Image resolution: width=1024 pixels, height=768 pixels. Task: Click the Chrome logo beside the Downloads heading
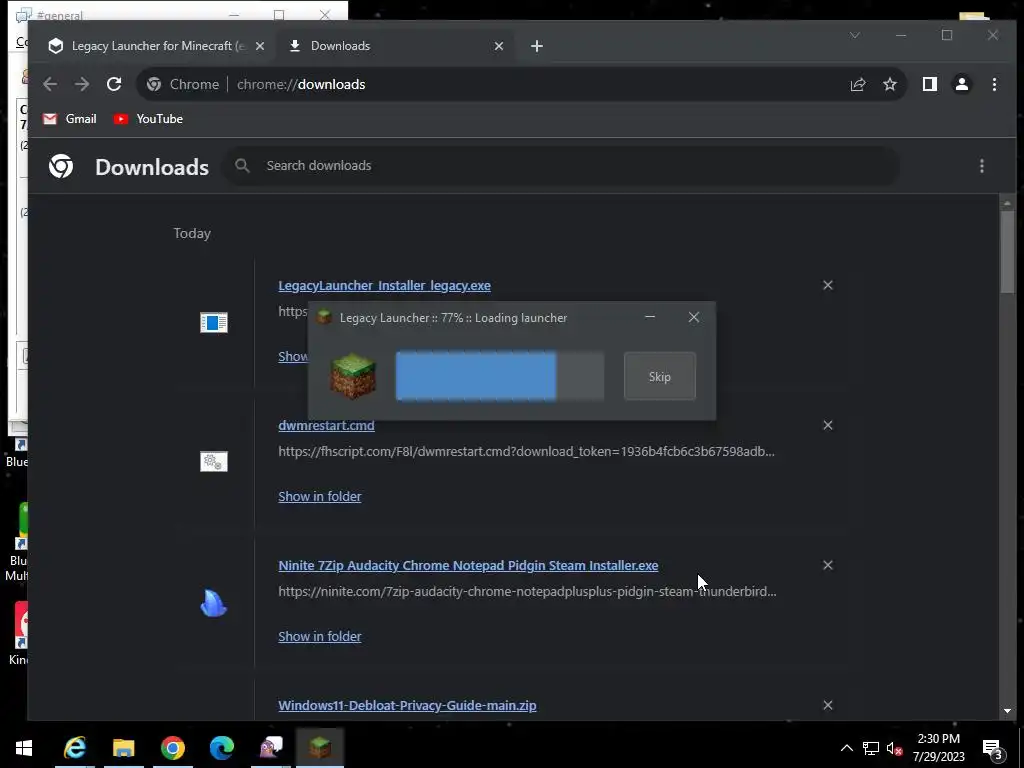pos(61,167)
